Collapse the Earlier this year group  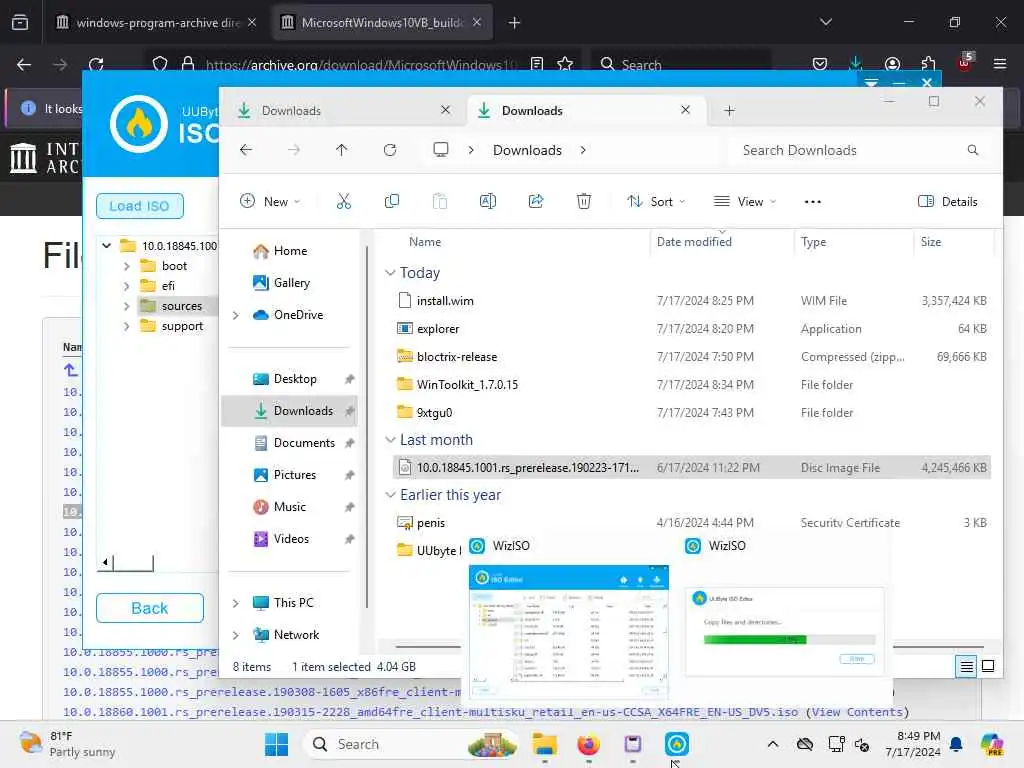click(390, 495)
